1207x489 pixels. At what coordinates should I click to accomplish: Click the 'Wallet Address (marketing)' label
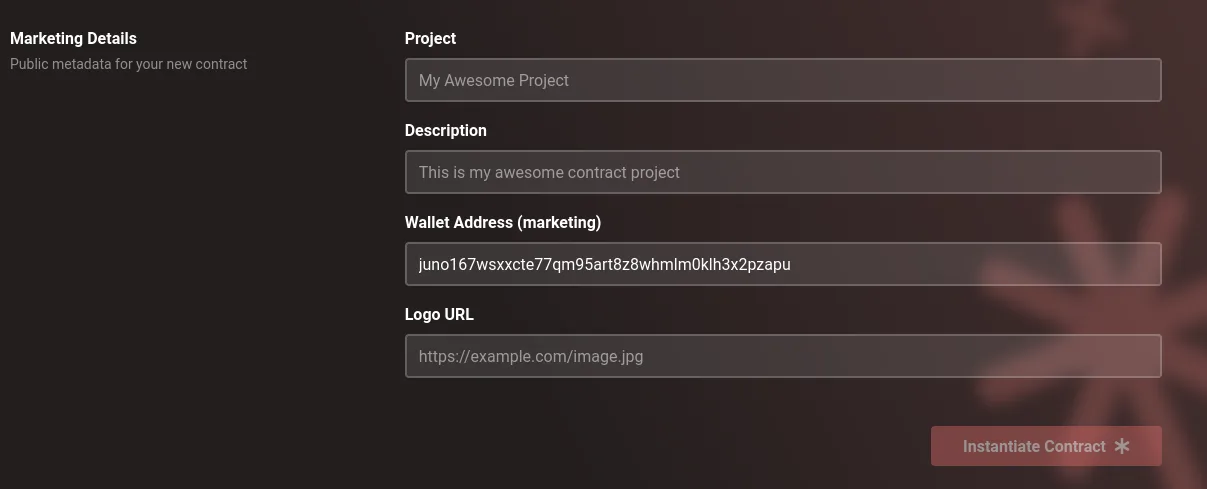click(503, 222)
